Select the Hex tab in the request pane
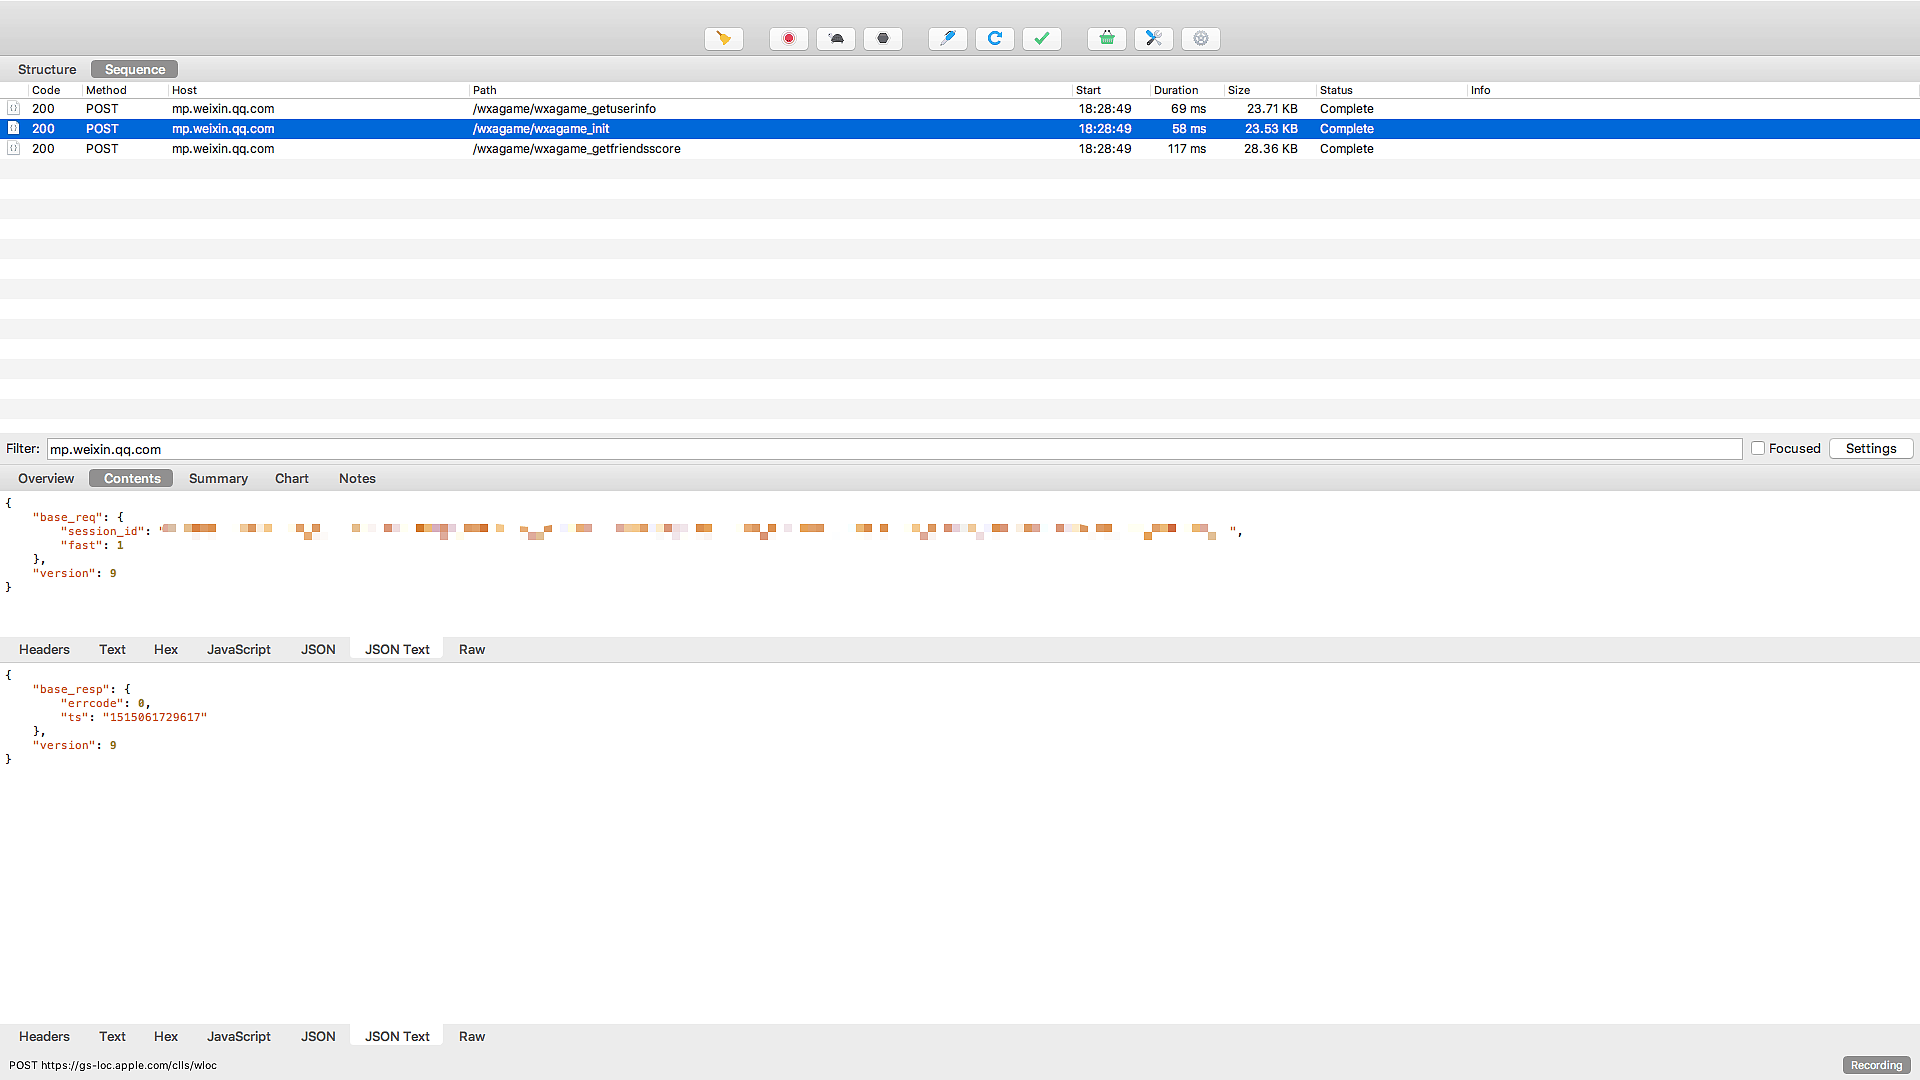 click(x=166, y=649)
